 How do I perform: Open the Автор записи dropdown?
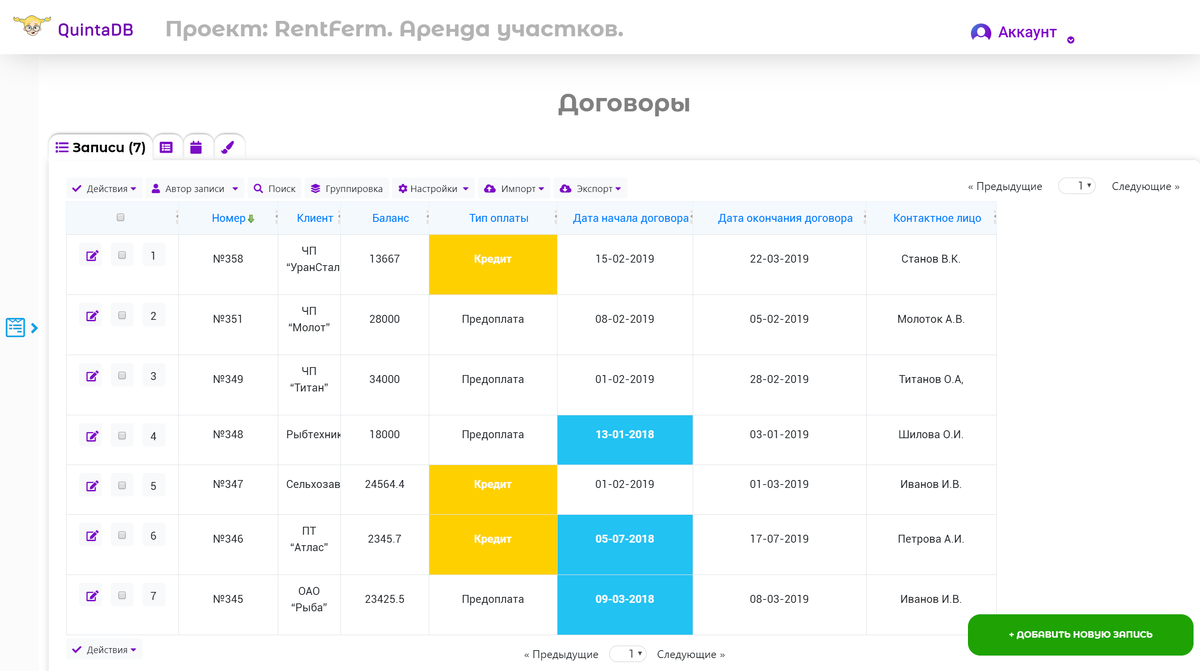(195, 188)
